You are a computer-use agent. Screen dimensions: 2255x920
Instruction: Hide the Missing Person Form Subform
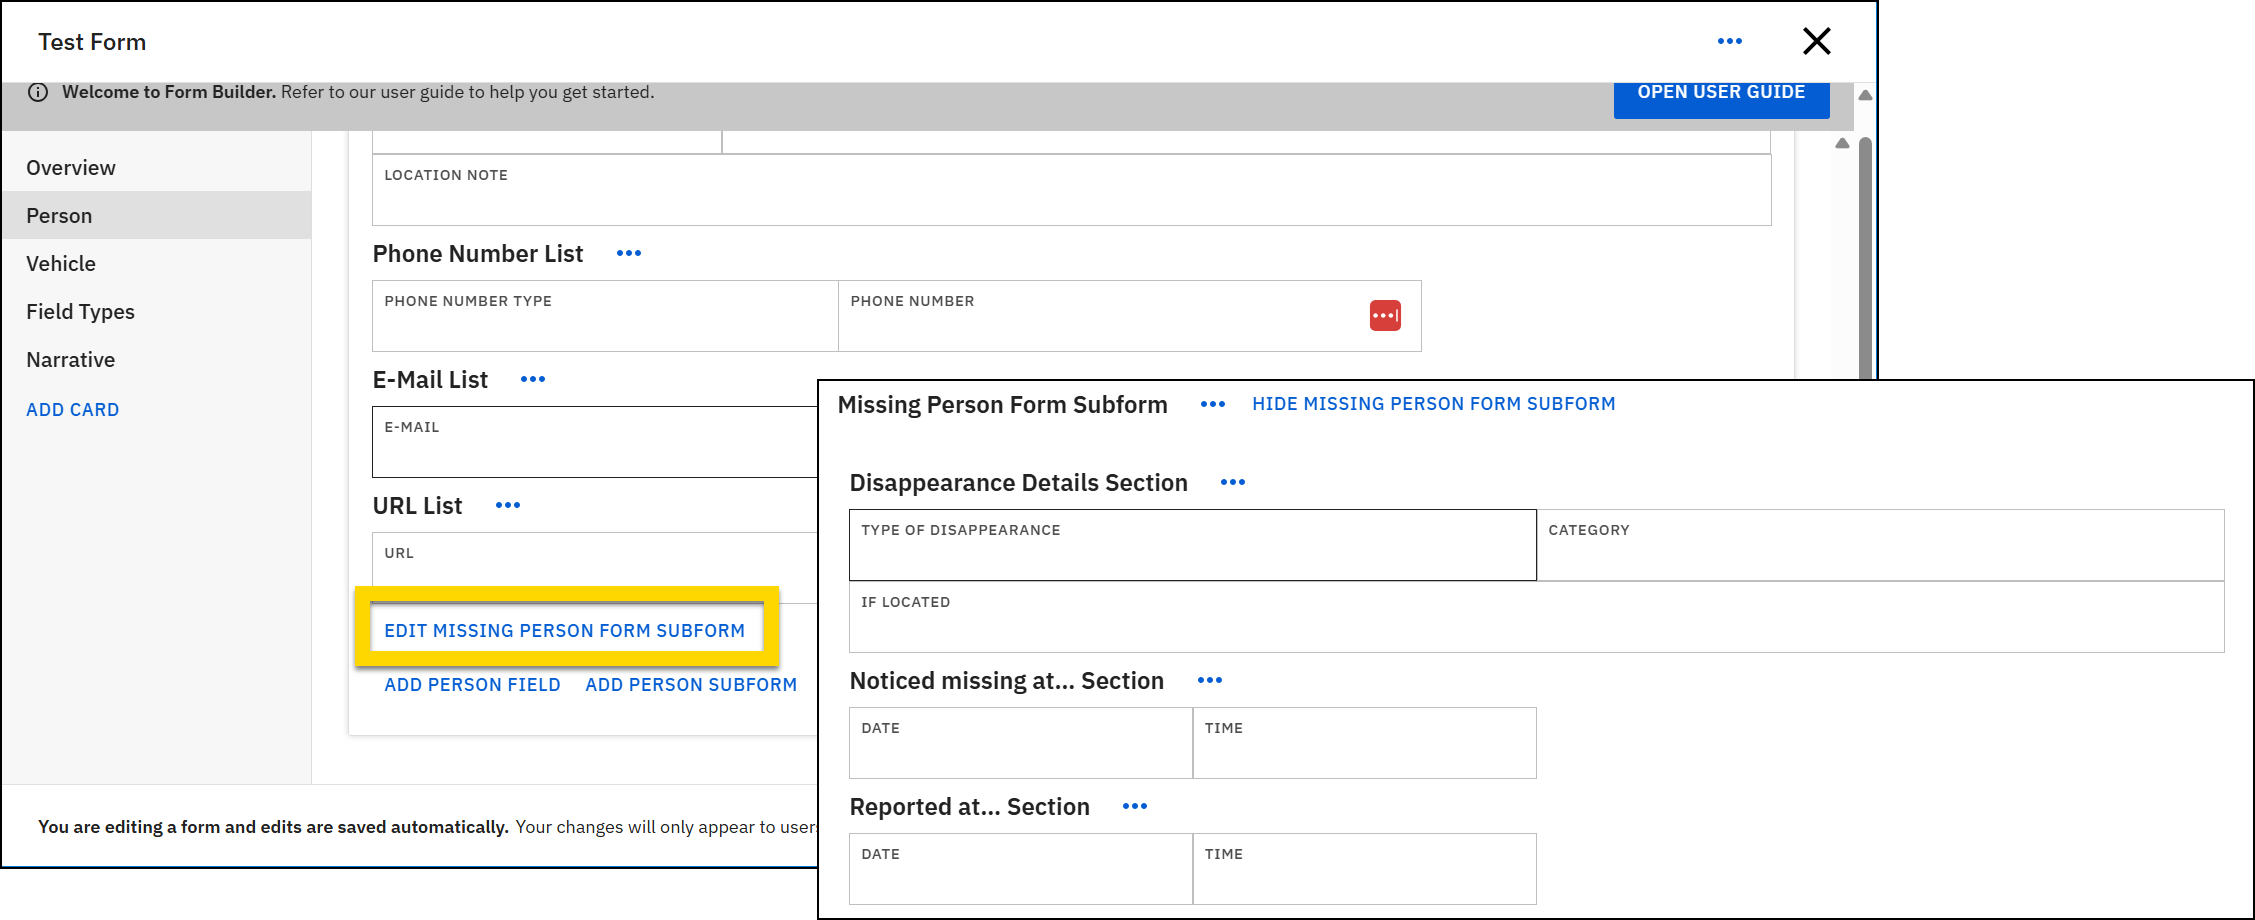(1432, 404)
